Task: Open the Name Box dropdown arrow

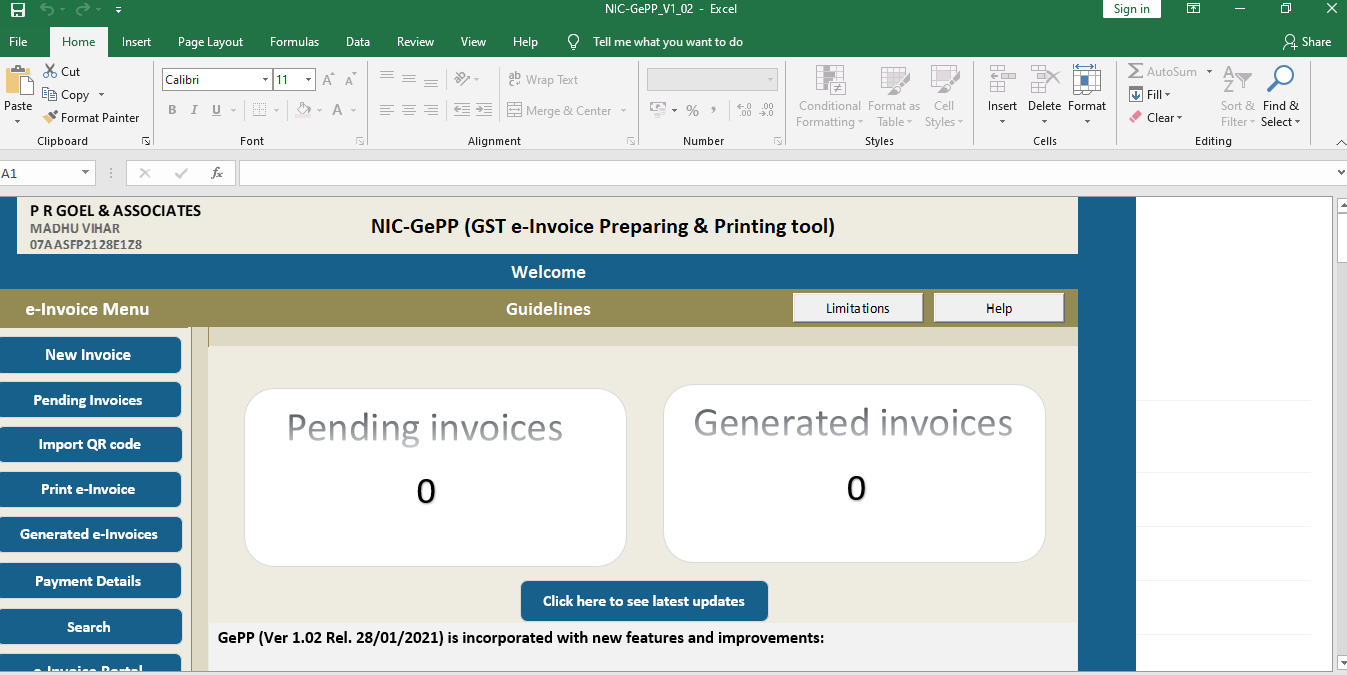Action: (x=85, y=173)
